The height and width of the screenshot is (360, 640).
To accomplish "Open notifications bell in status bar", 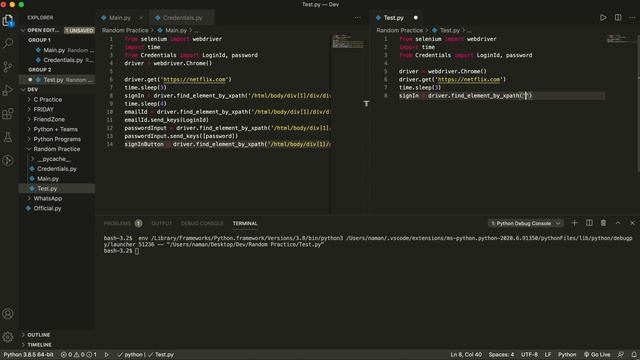I will pyautogui.click(x=634, y=355).
